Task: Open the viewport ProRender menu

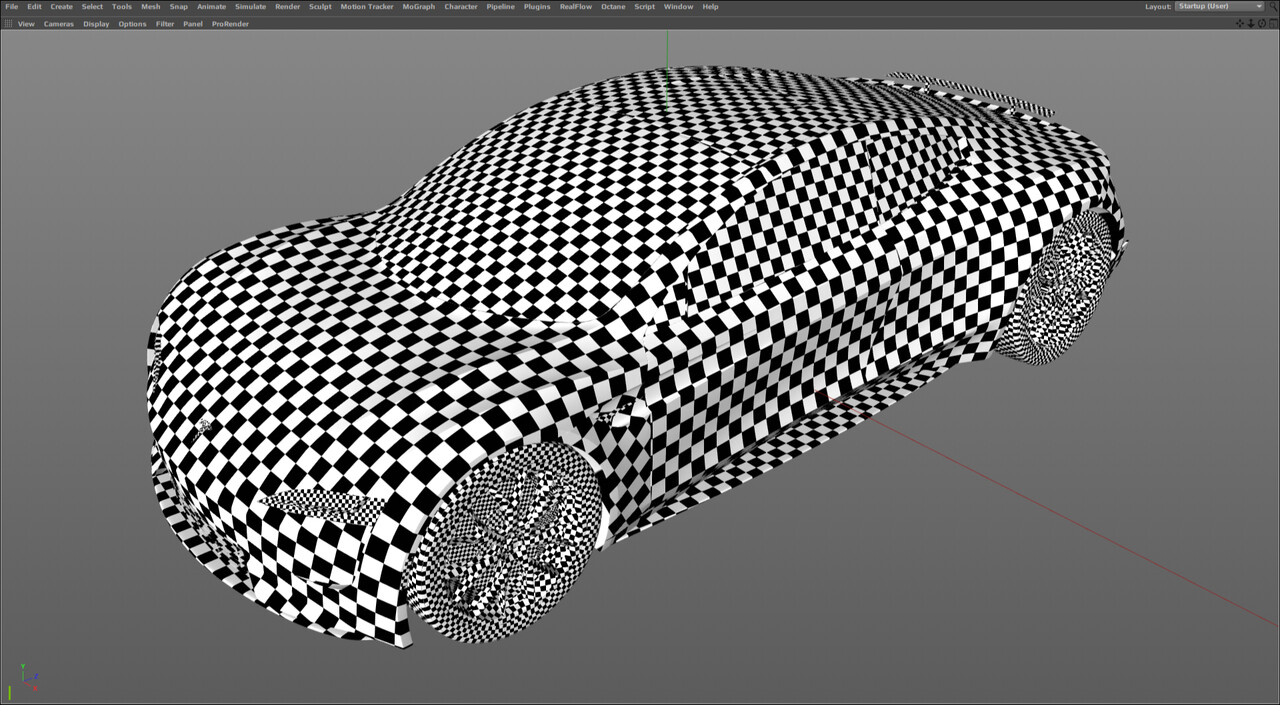Action: point(230,23)
